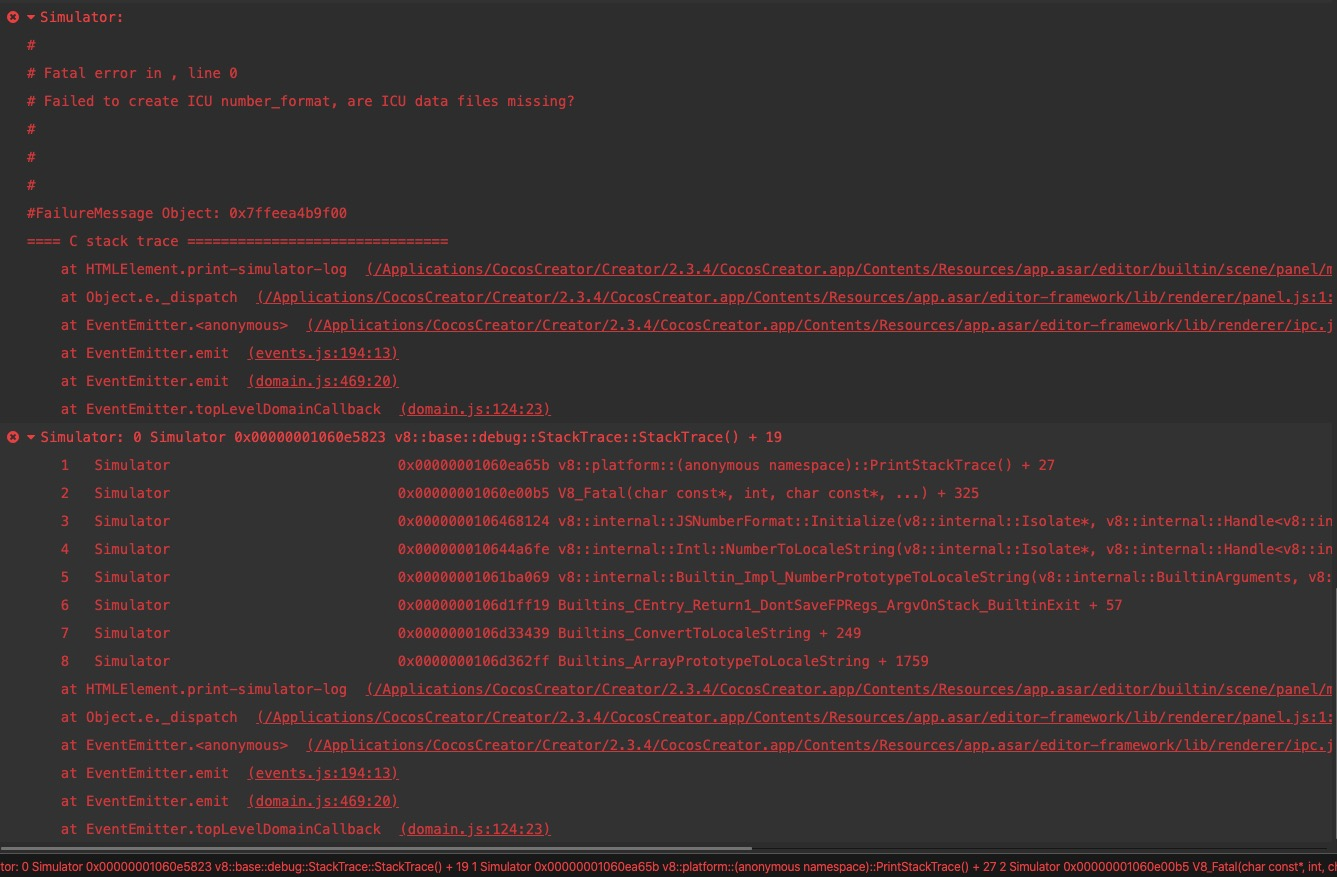Select stack frame 8 Builtins_ArrayPrototypeToLocaleString + 1759
The width and height of the screenshot is (1337, 877).
(x=495, y=661)
